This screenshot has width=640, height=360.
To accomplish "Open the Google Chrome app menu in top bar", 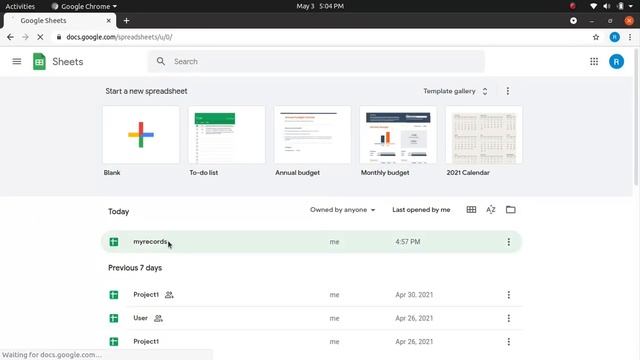I will click(84, 6).
